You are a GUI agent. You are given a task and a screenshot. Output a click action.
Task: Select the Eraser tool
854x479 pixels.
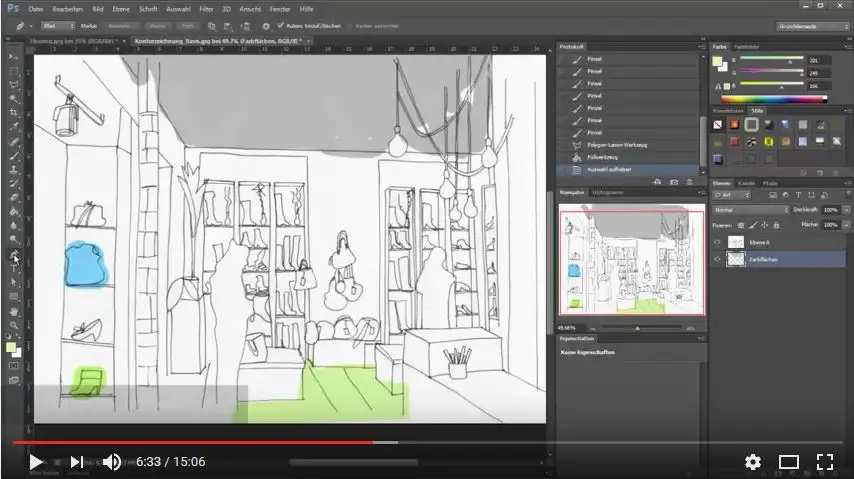coord(14,198)
